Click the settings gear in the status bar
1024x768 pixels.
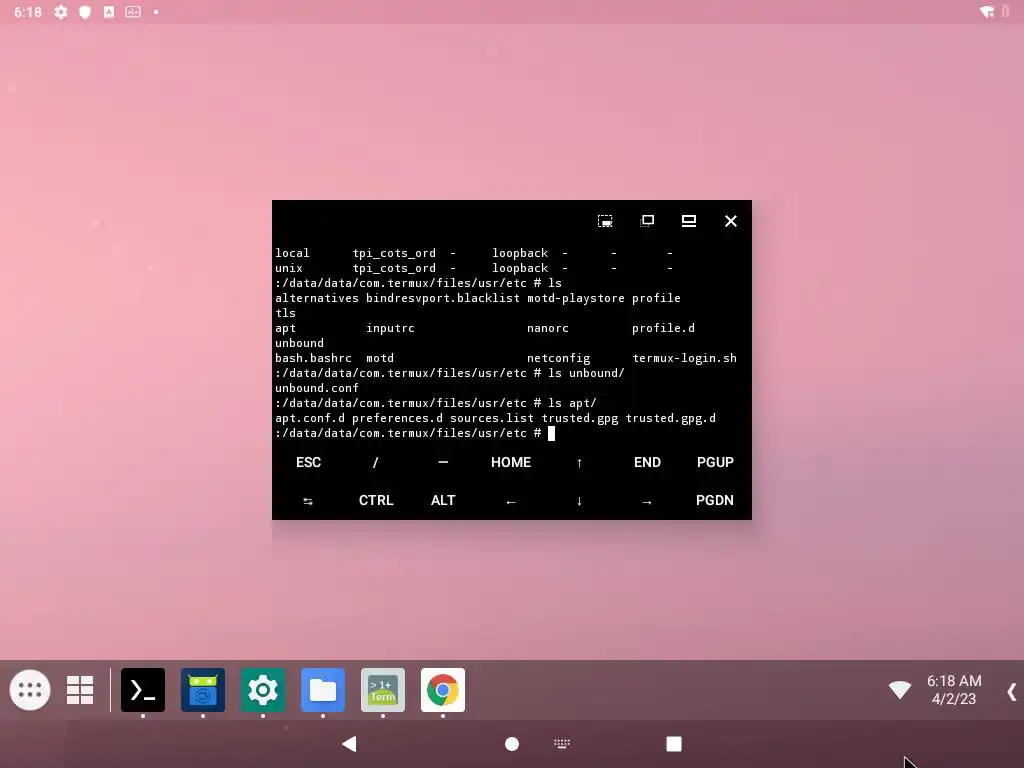tap(61, 12)
